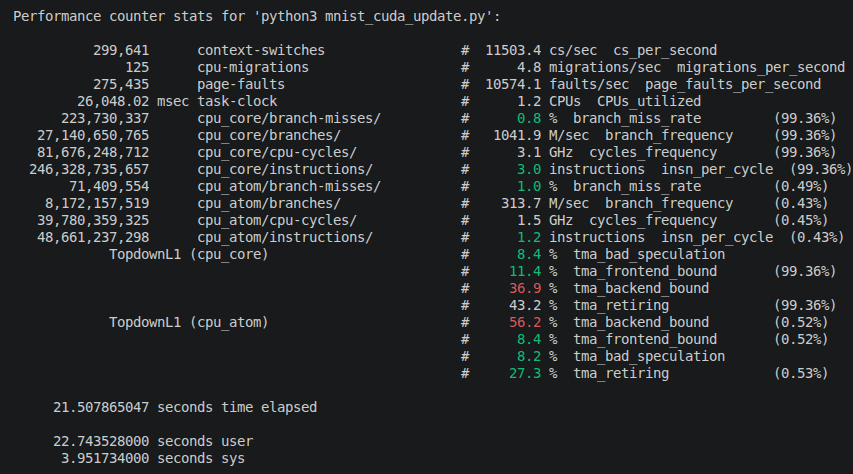Select the green 0.8 branch miss rate
853x474 pixels.
point(529,119)
